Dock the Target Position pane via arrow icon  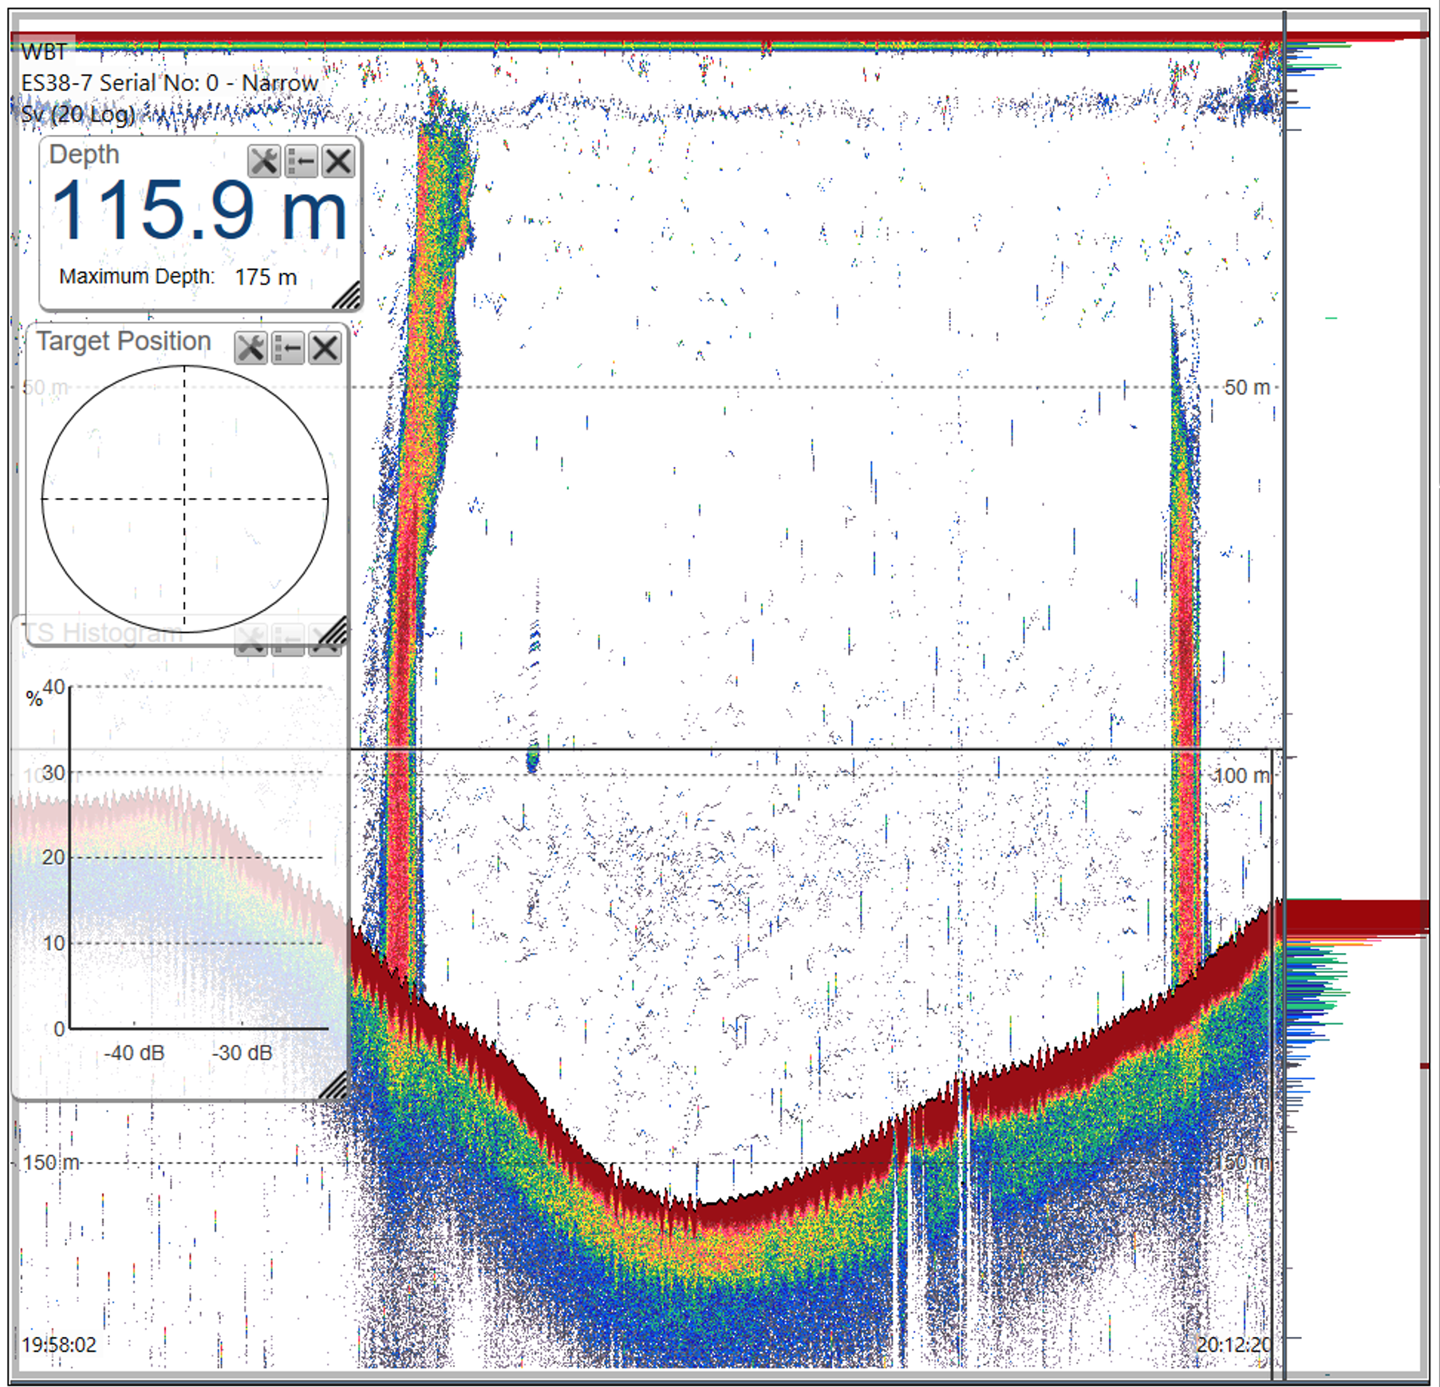click(x=288, y=348)
